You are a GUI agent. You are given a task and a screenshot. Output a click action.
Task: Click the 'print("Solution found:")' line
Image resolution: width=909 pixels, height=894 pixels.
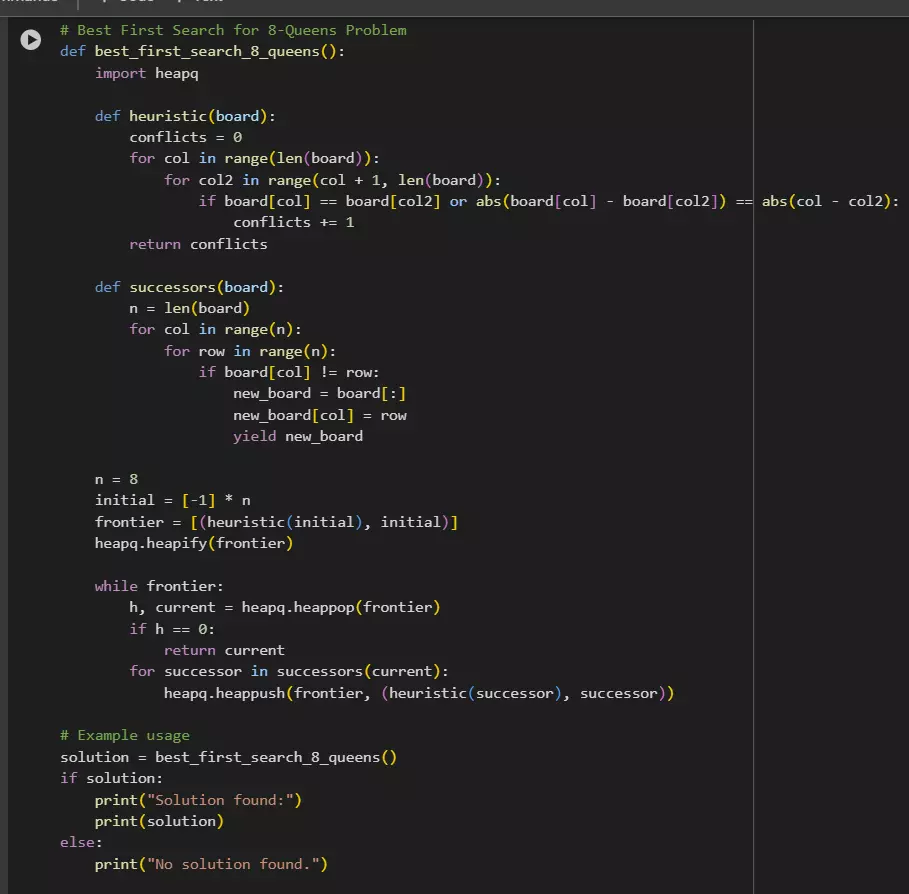coord(198,800)
